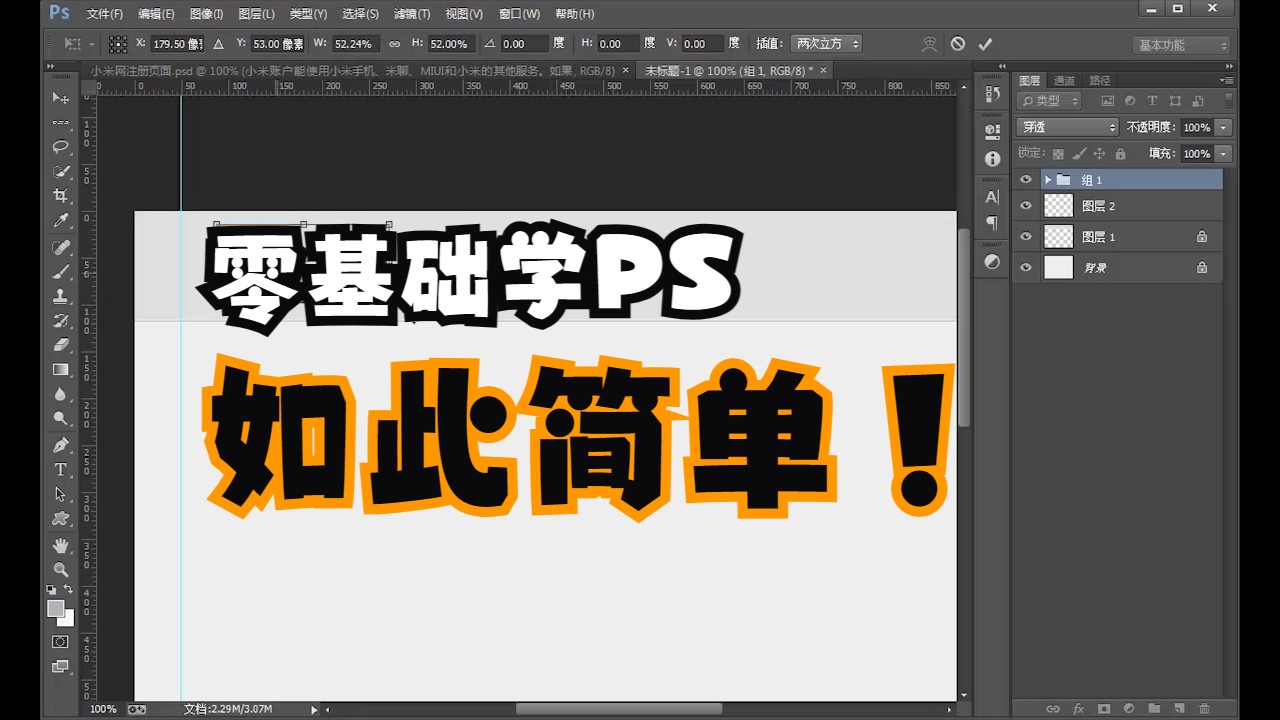Open the History panel icon
The width and height of the screenshot is (1280, 720).
(x=992, y=94)
